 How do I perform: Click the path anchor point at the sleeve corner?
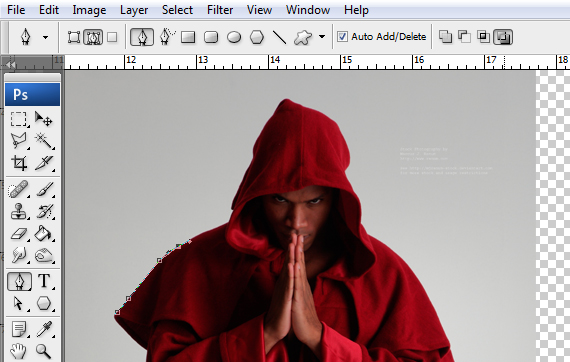tap(117, 312)
